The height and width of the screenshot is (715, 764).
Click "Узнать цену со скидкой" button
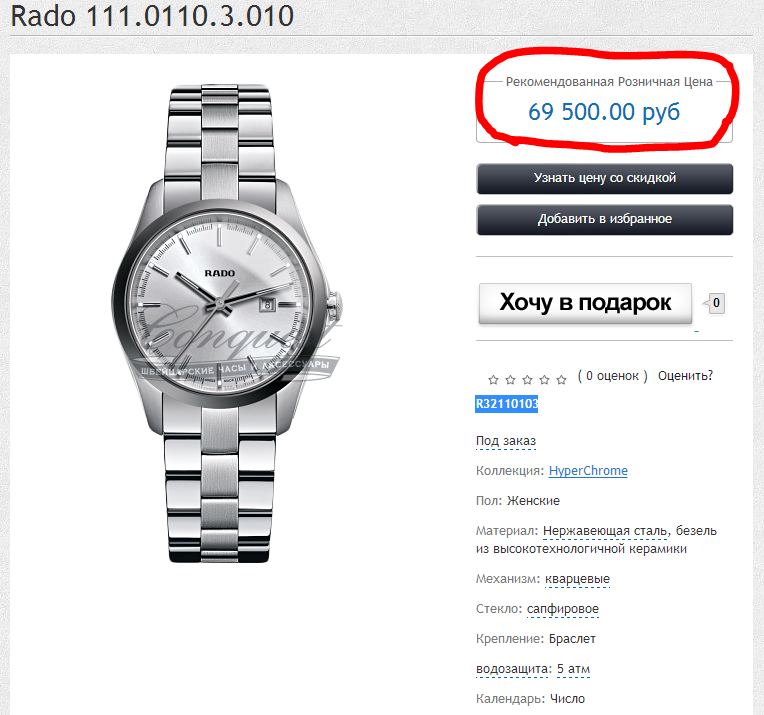(605, 178)
